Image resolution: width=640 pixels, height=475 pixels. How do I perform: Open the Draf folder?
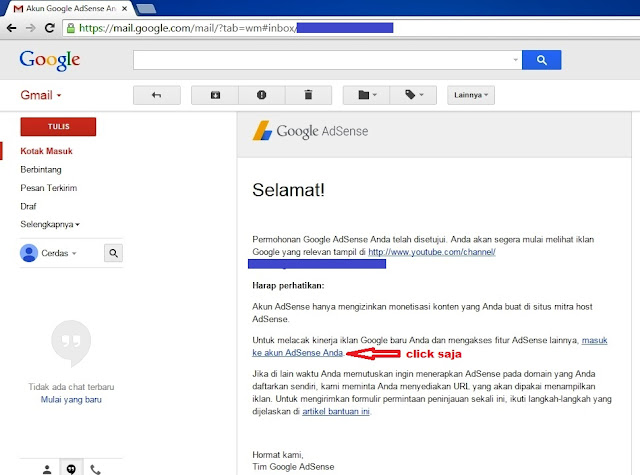[x=28, y=206]
